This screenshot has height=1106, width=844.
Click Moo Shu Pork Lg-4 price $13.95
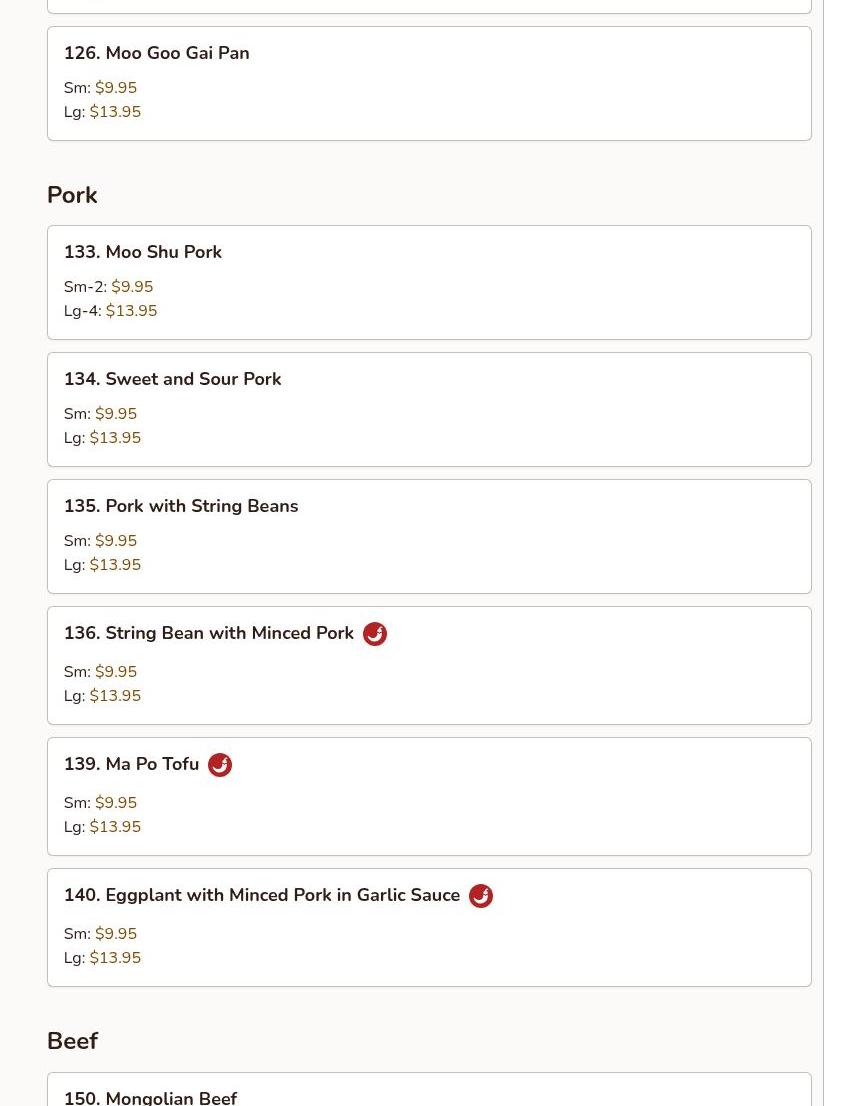click(x=131, y=311)
